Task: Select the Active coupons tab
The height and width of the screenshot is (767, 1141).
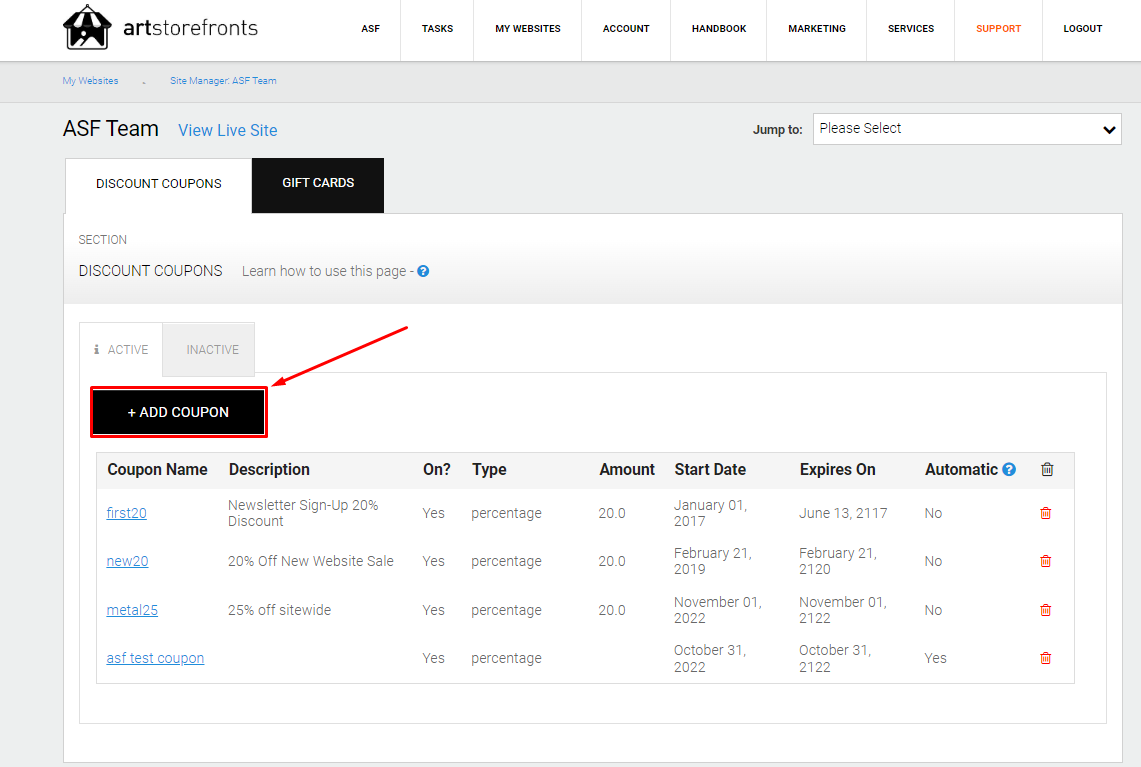Action: [x=121, y=349]
